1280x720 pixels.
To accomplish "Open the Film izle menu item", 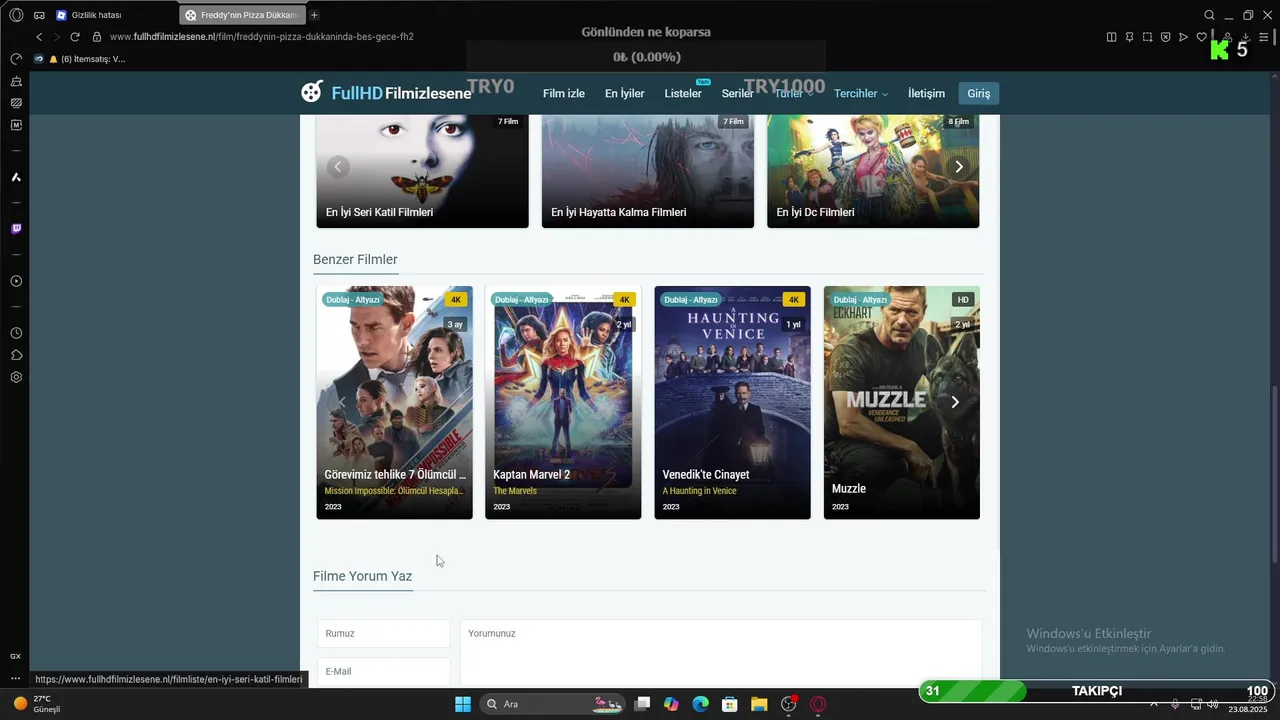I will tap(564, 93).
